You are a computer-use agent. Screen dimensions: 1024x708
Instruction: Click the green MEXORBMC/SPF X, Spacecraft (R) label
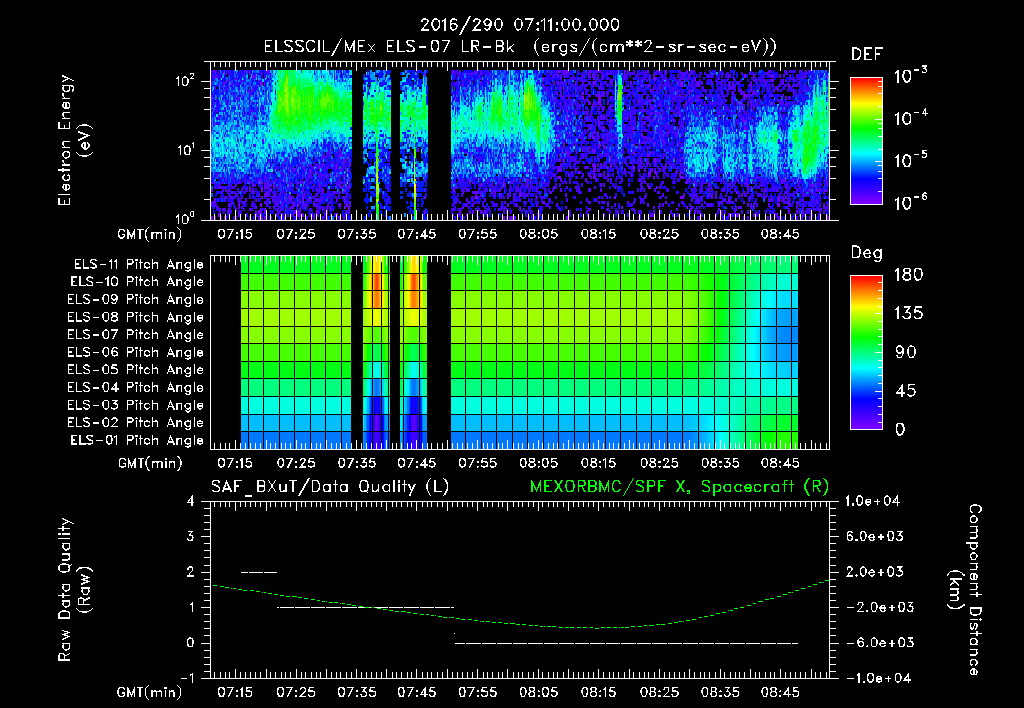(680, 487)
